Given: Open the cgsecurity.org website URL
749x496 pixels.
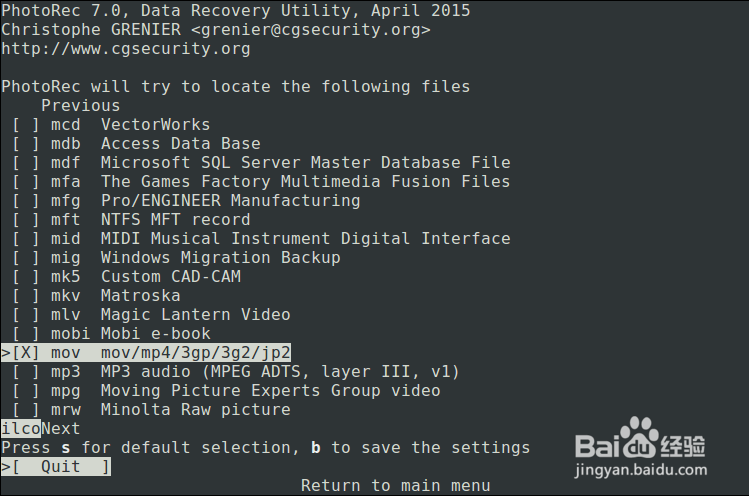Looking at the screenshot, I should click(125, 49).
